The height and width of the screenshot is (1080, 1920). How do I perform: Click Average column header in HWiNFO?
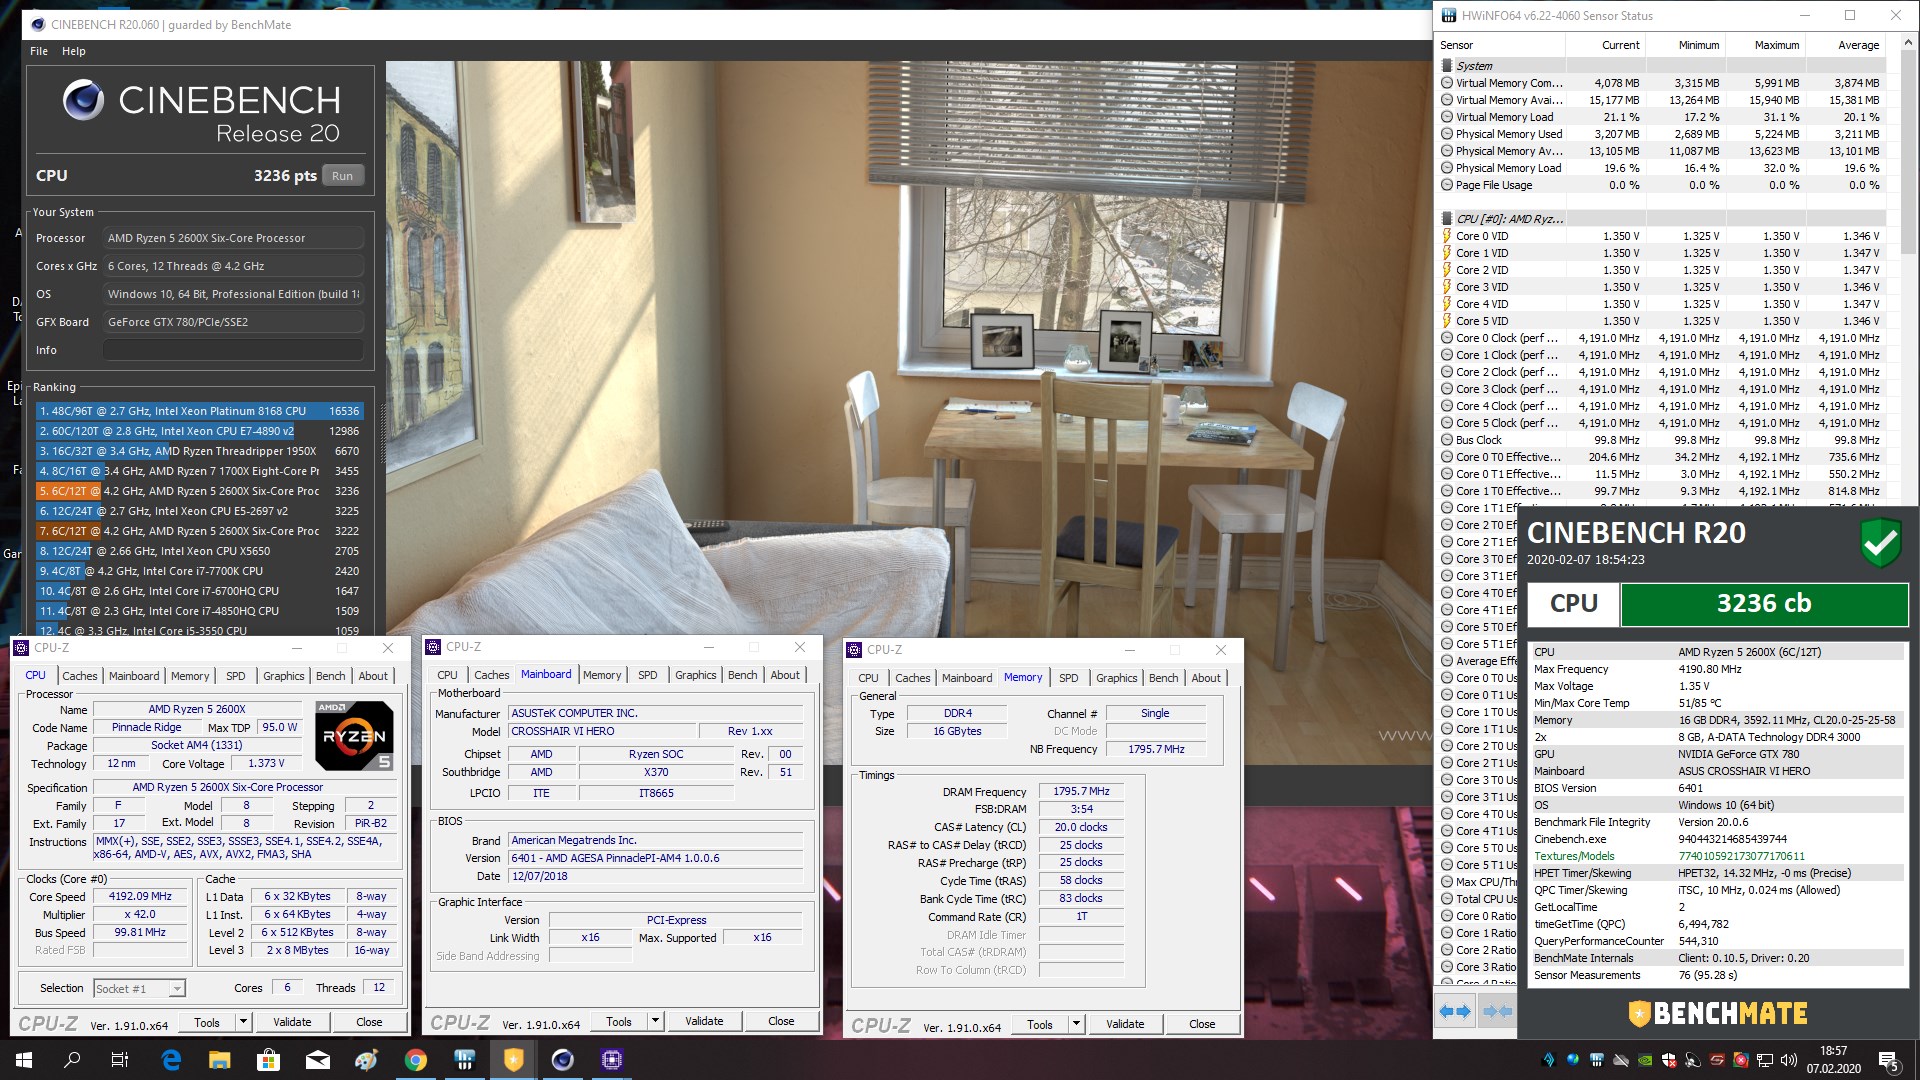(x=1845, y=45)
